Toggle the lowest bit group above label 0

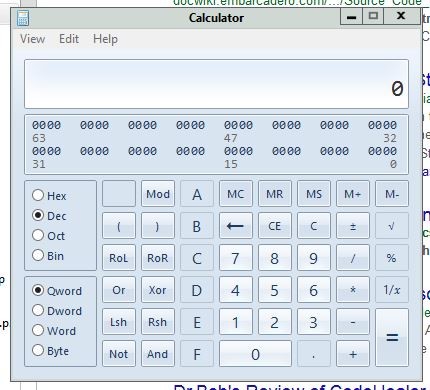pyautogui.click(x=382, y=151)
